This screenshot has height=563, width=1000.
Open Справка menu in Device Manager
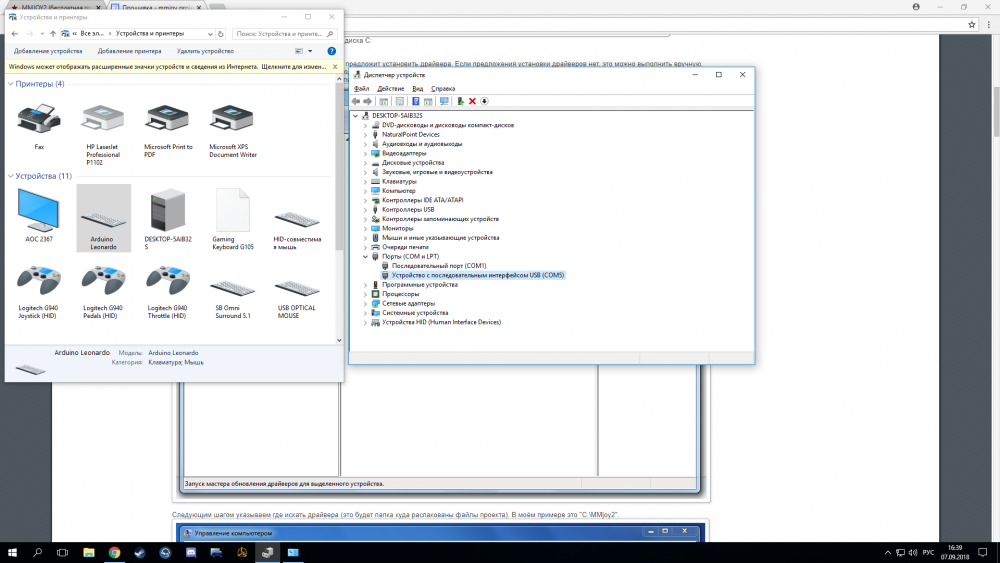pos(443,89)
